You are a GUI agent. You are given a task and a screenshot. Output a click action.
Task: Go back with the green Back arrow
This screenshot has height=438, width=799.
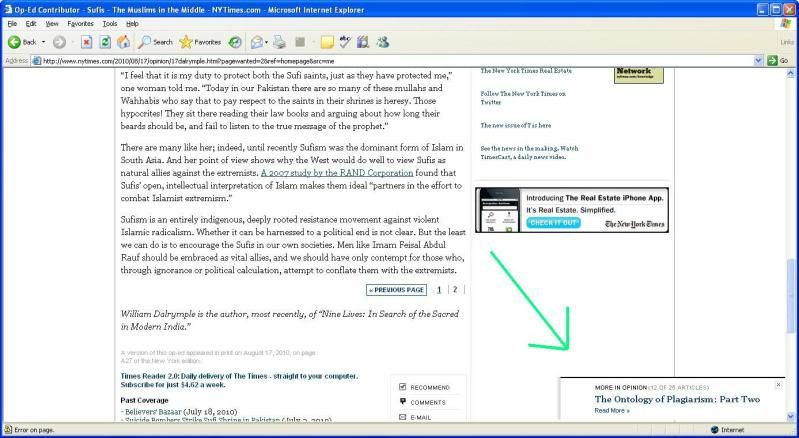[x=14, y=42]
